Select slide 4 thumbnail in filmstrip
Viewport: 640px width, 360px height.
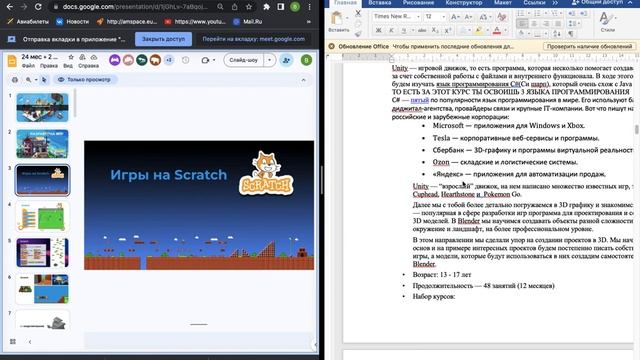point(42,217)
